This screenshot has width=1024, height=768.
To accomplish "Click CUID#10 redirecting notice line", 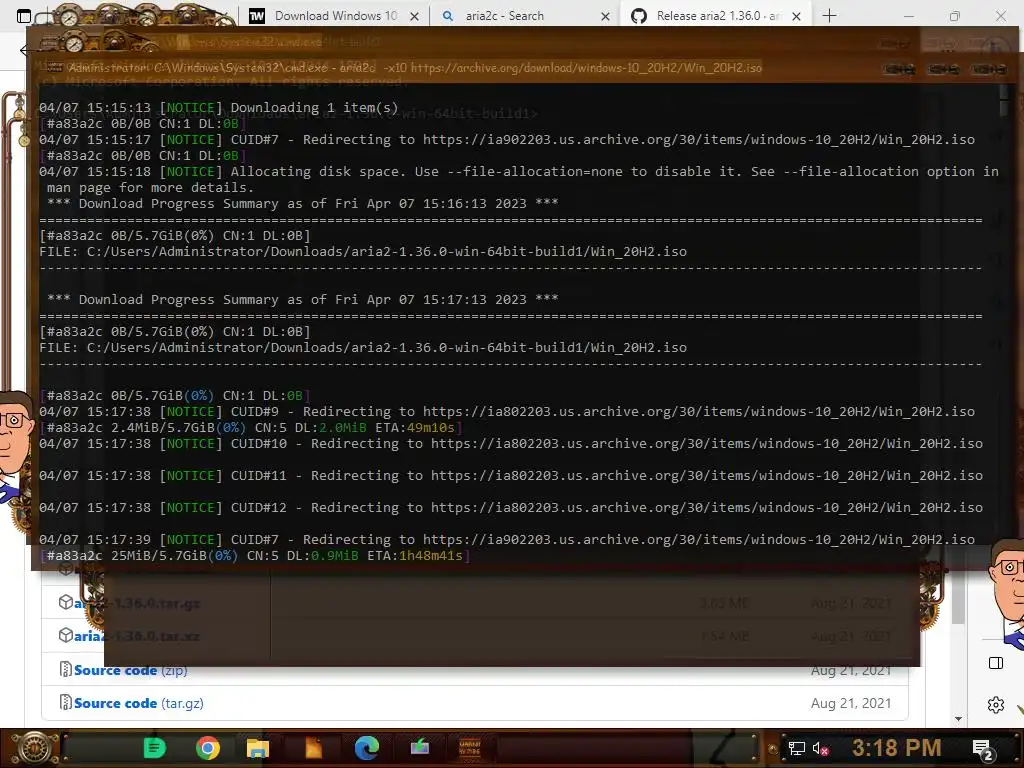I will [511, 444].
